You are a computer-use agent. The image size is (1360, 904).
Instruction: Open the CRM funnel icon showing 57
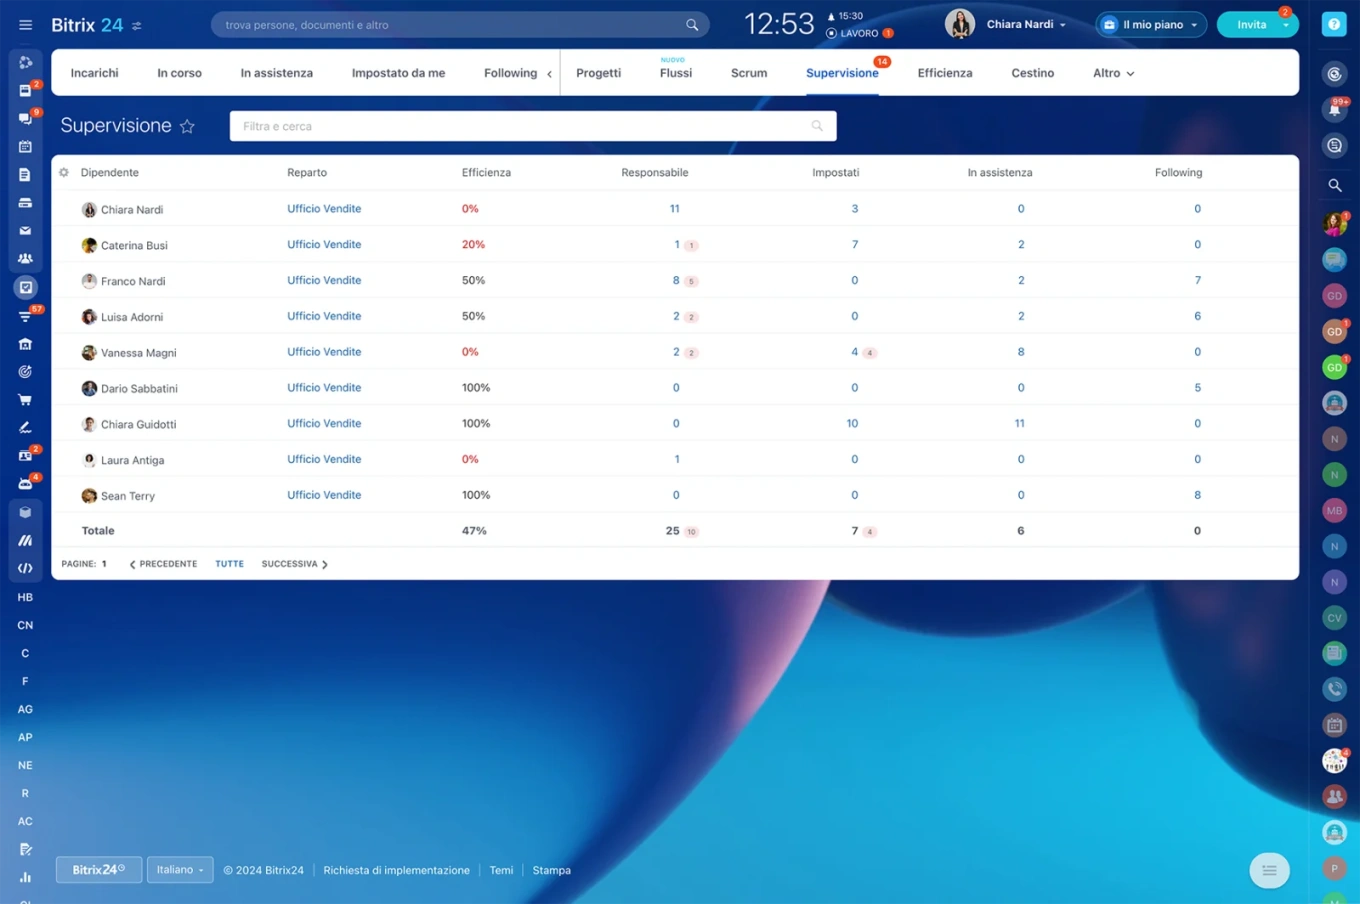25,314
